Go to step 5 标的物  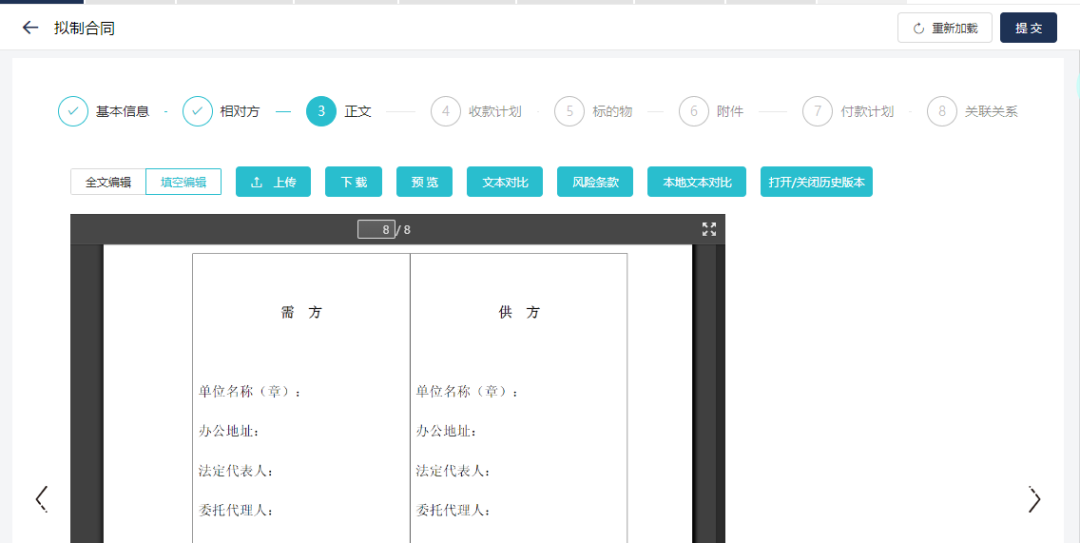pos(569,111)
